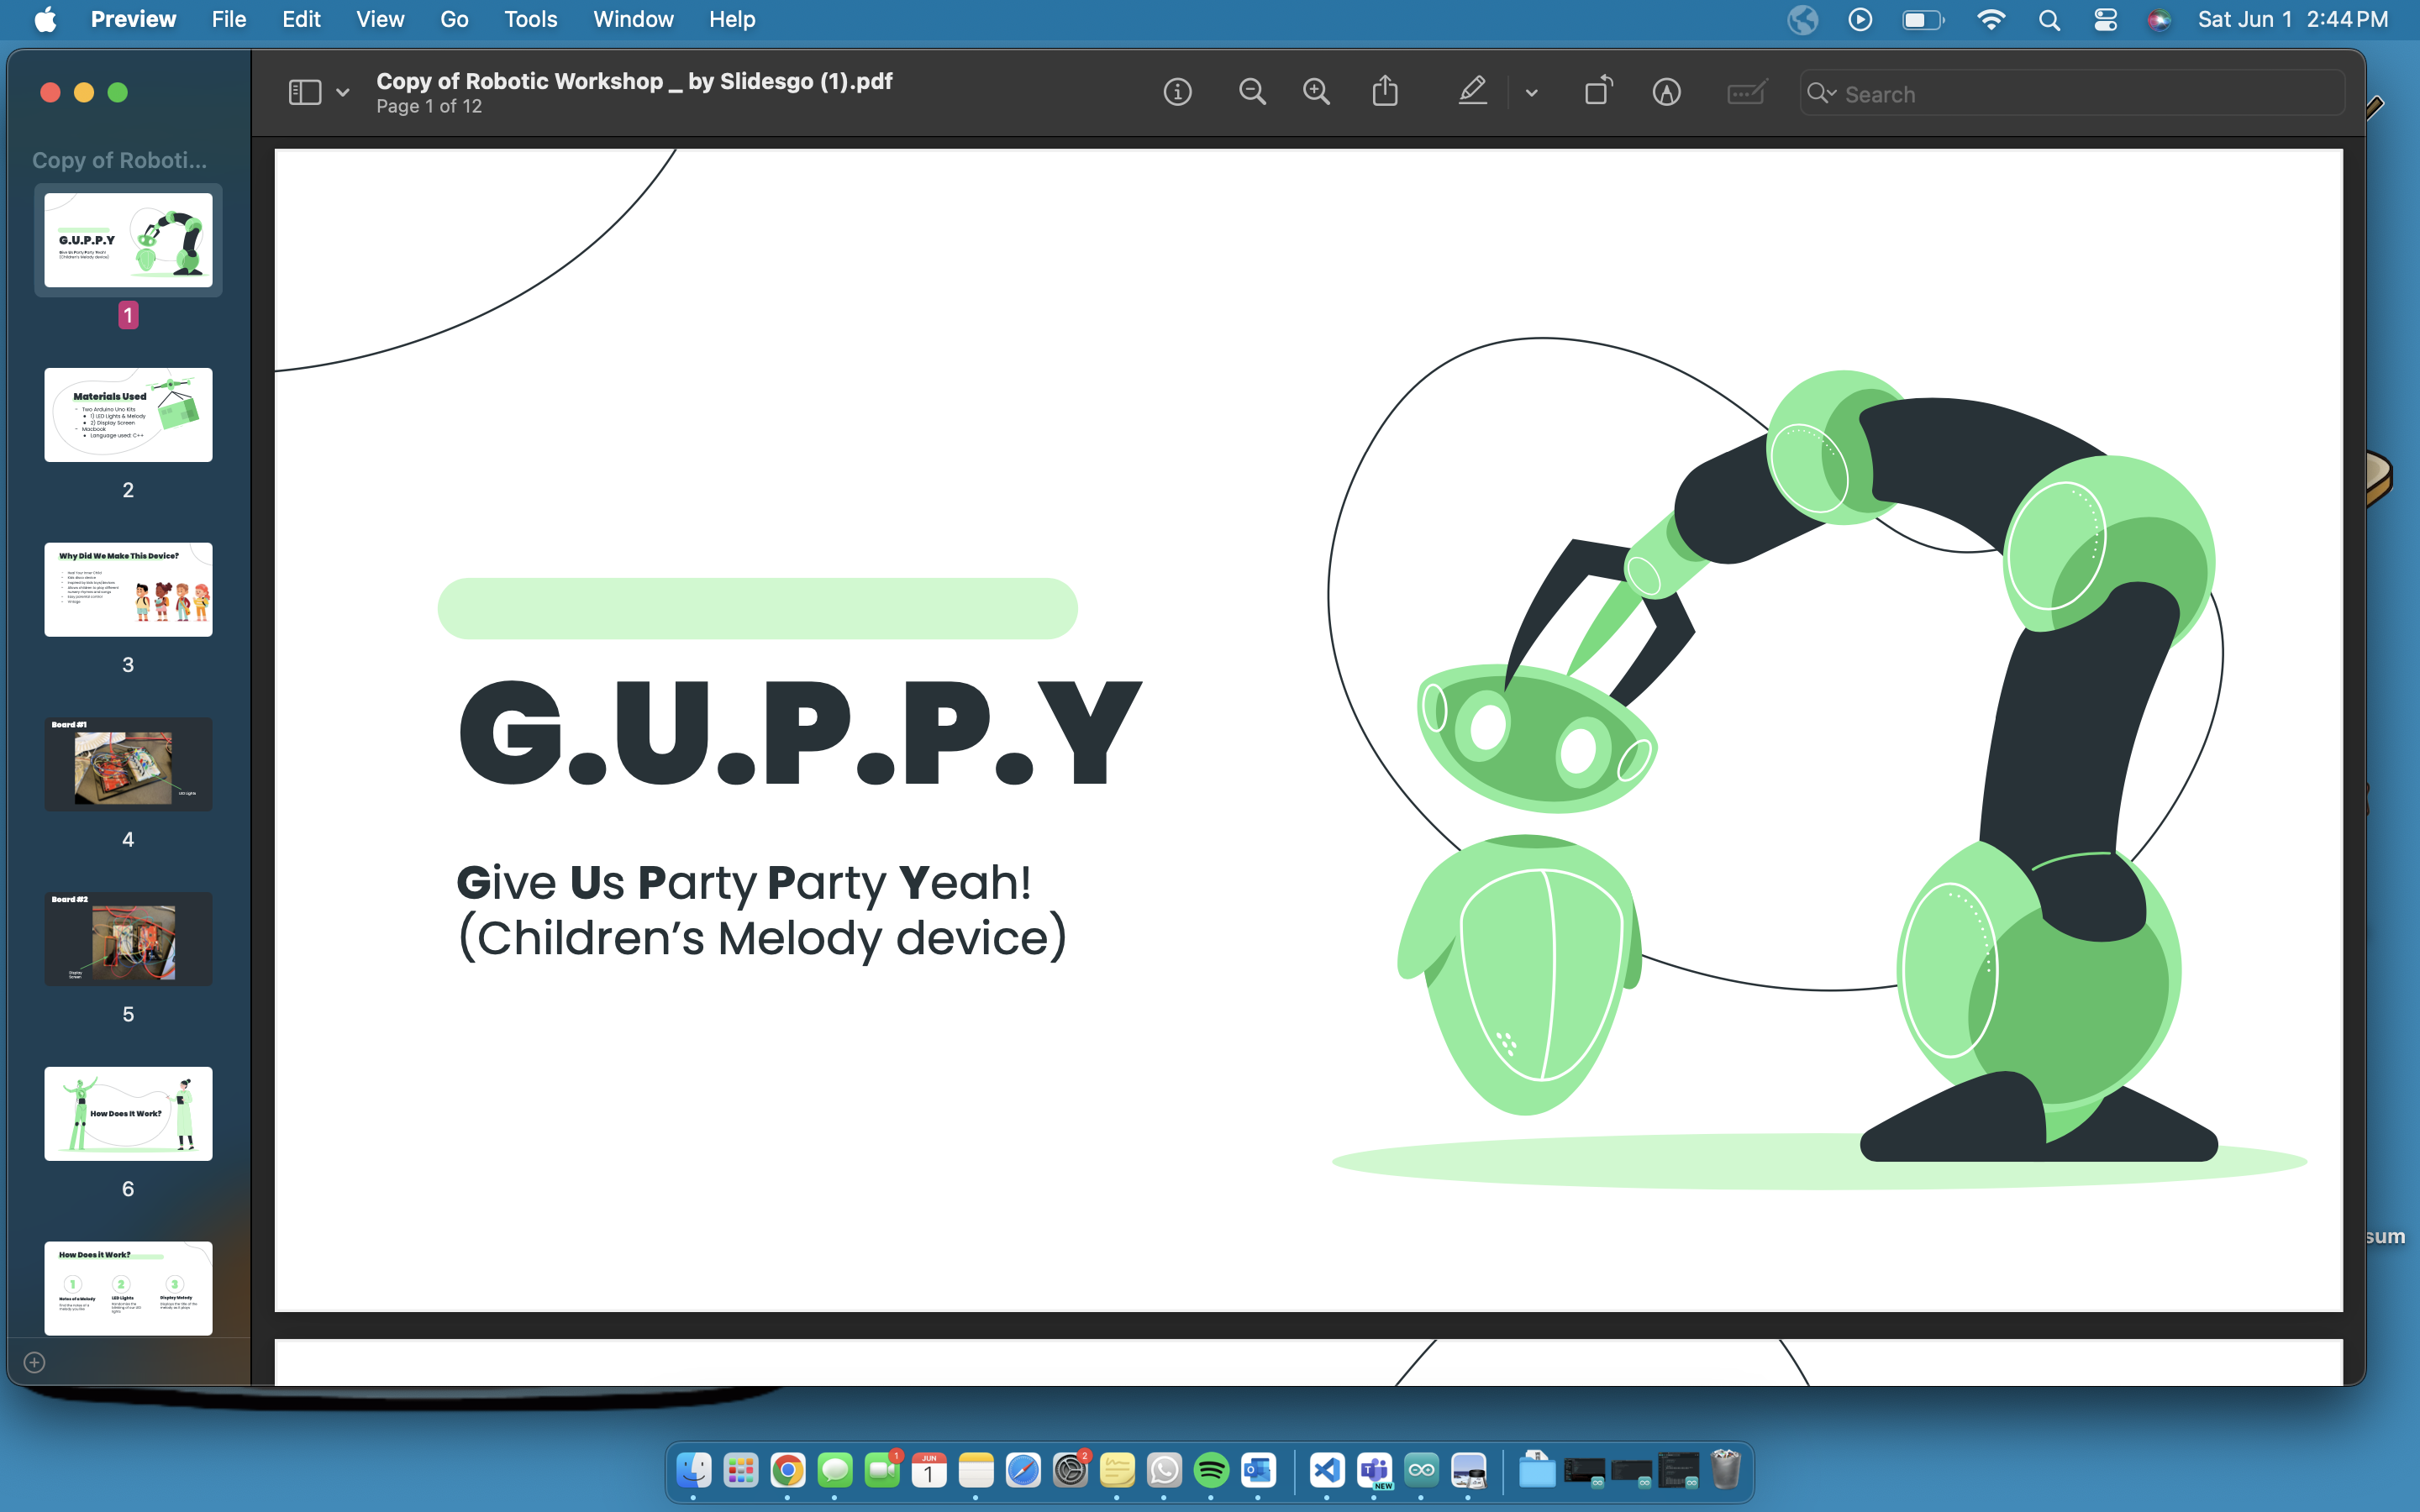Open the Tools menu

coord(530,19)
